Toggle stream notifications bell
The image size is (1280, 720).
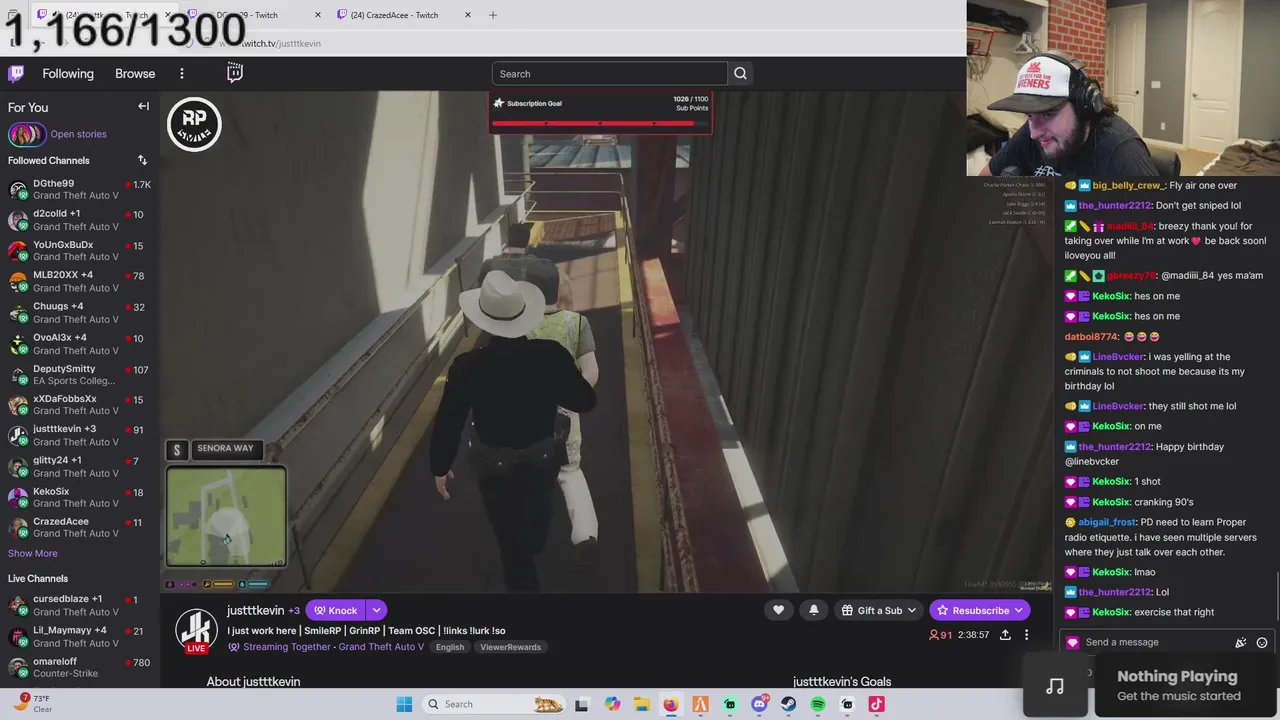813,610
